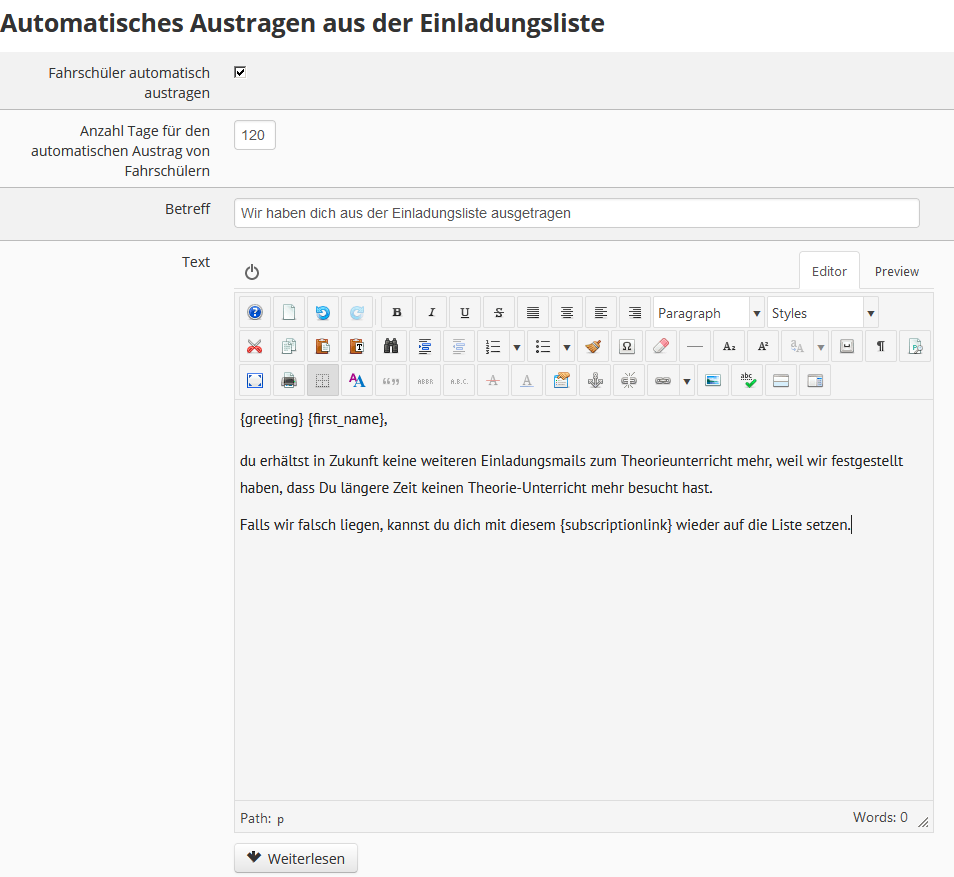Open the Paragraph format dropdown
This screenshot has height=877, width=954.
click(708, 313)
